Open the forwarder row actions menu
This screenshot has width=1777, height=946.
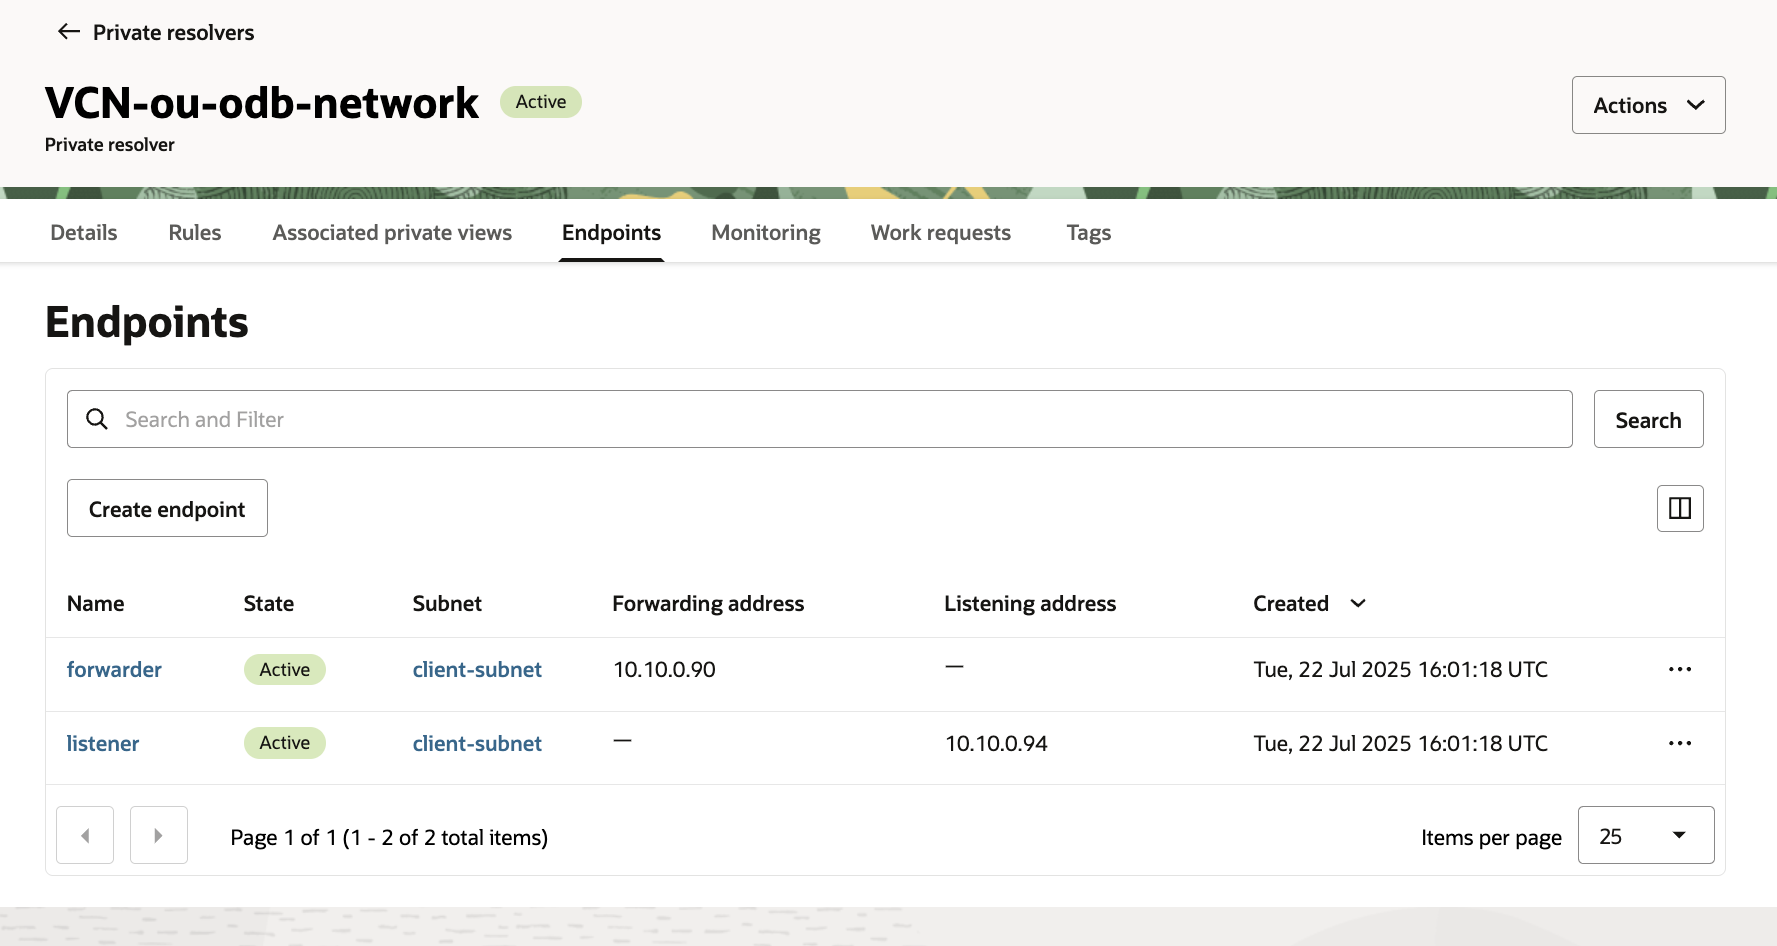point(1680,670)
